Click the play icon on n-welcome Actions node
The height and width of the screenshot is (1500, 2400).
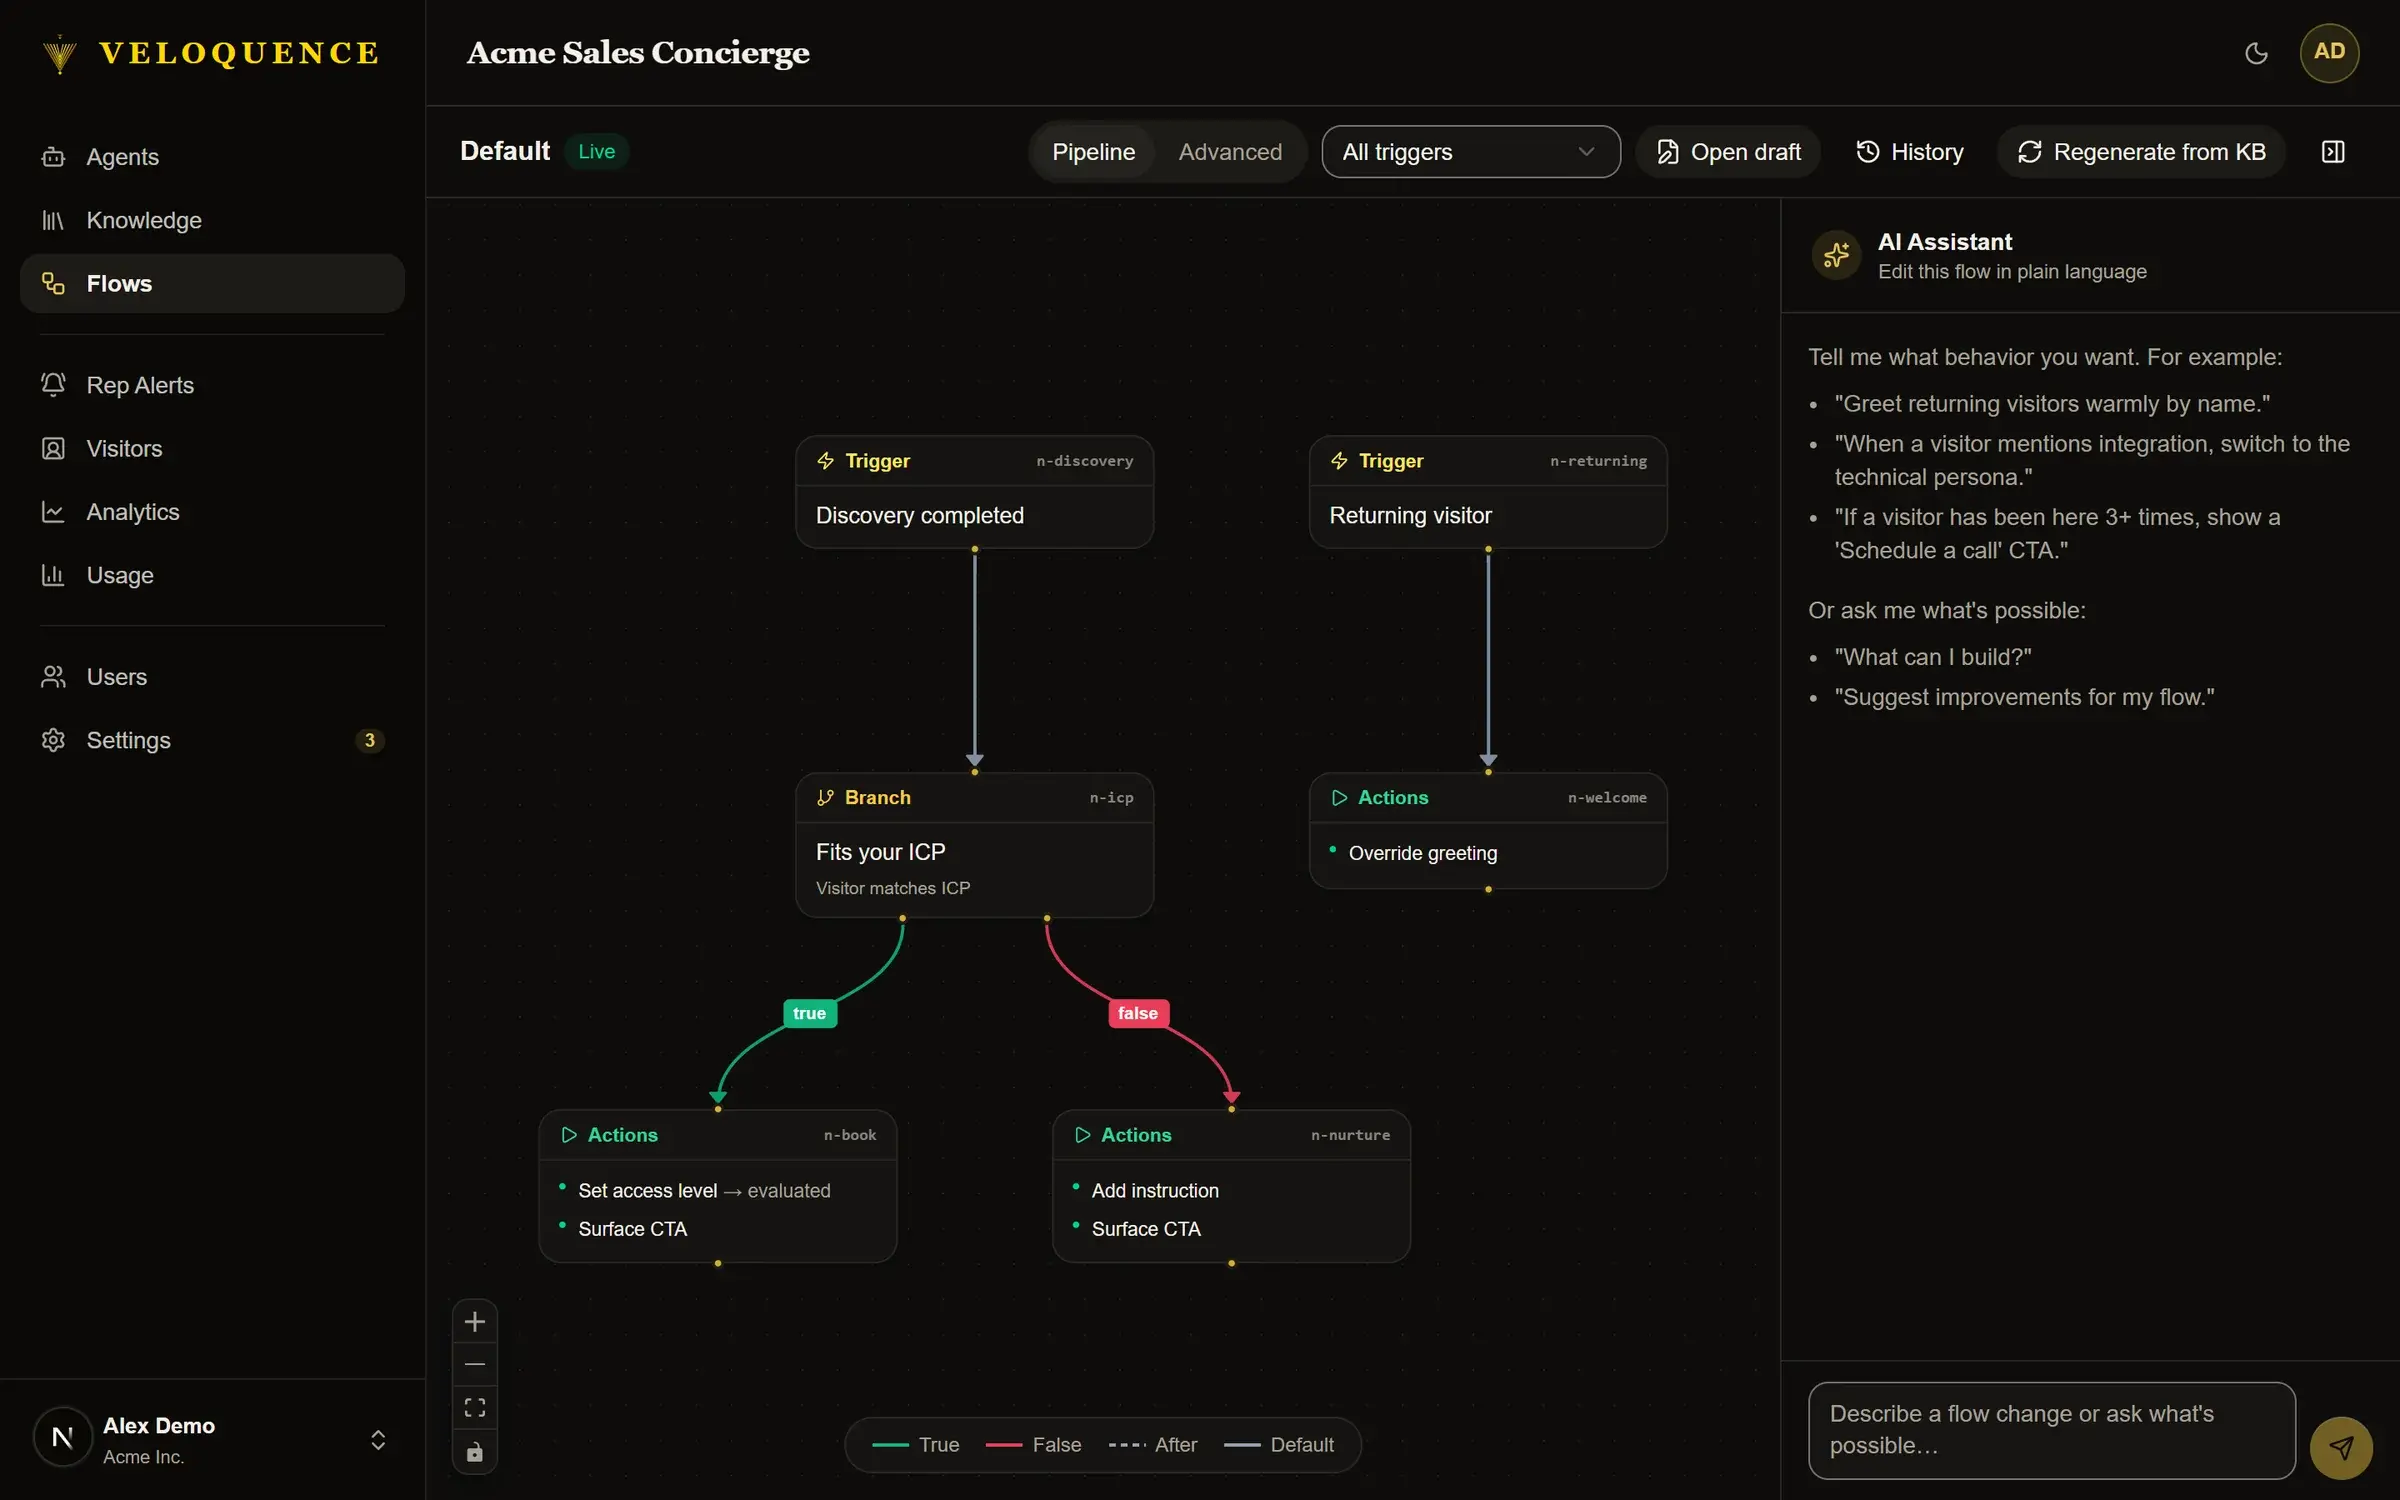coord(1339,798)
